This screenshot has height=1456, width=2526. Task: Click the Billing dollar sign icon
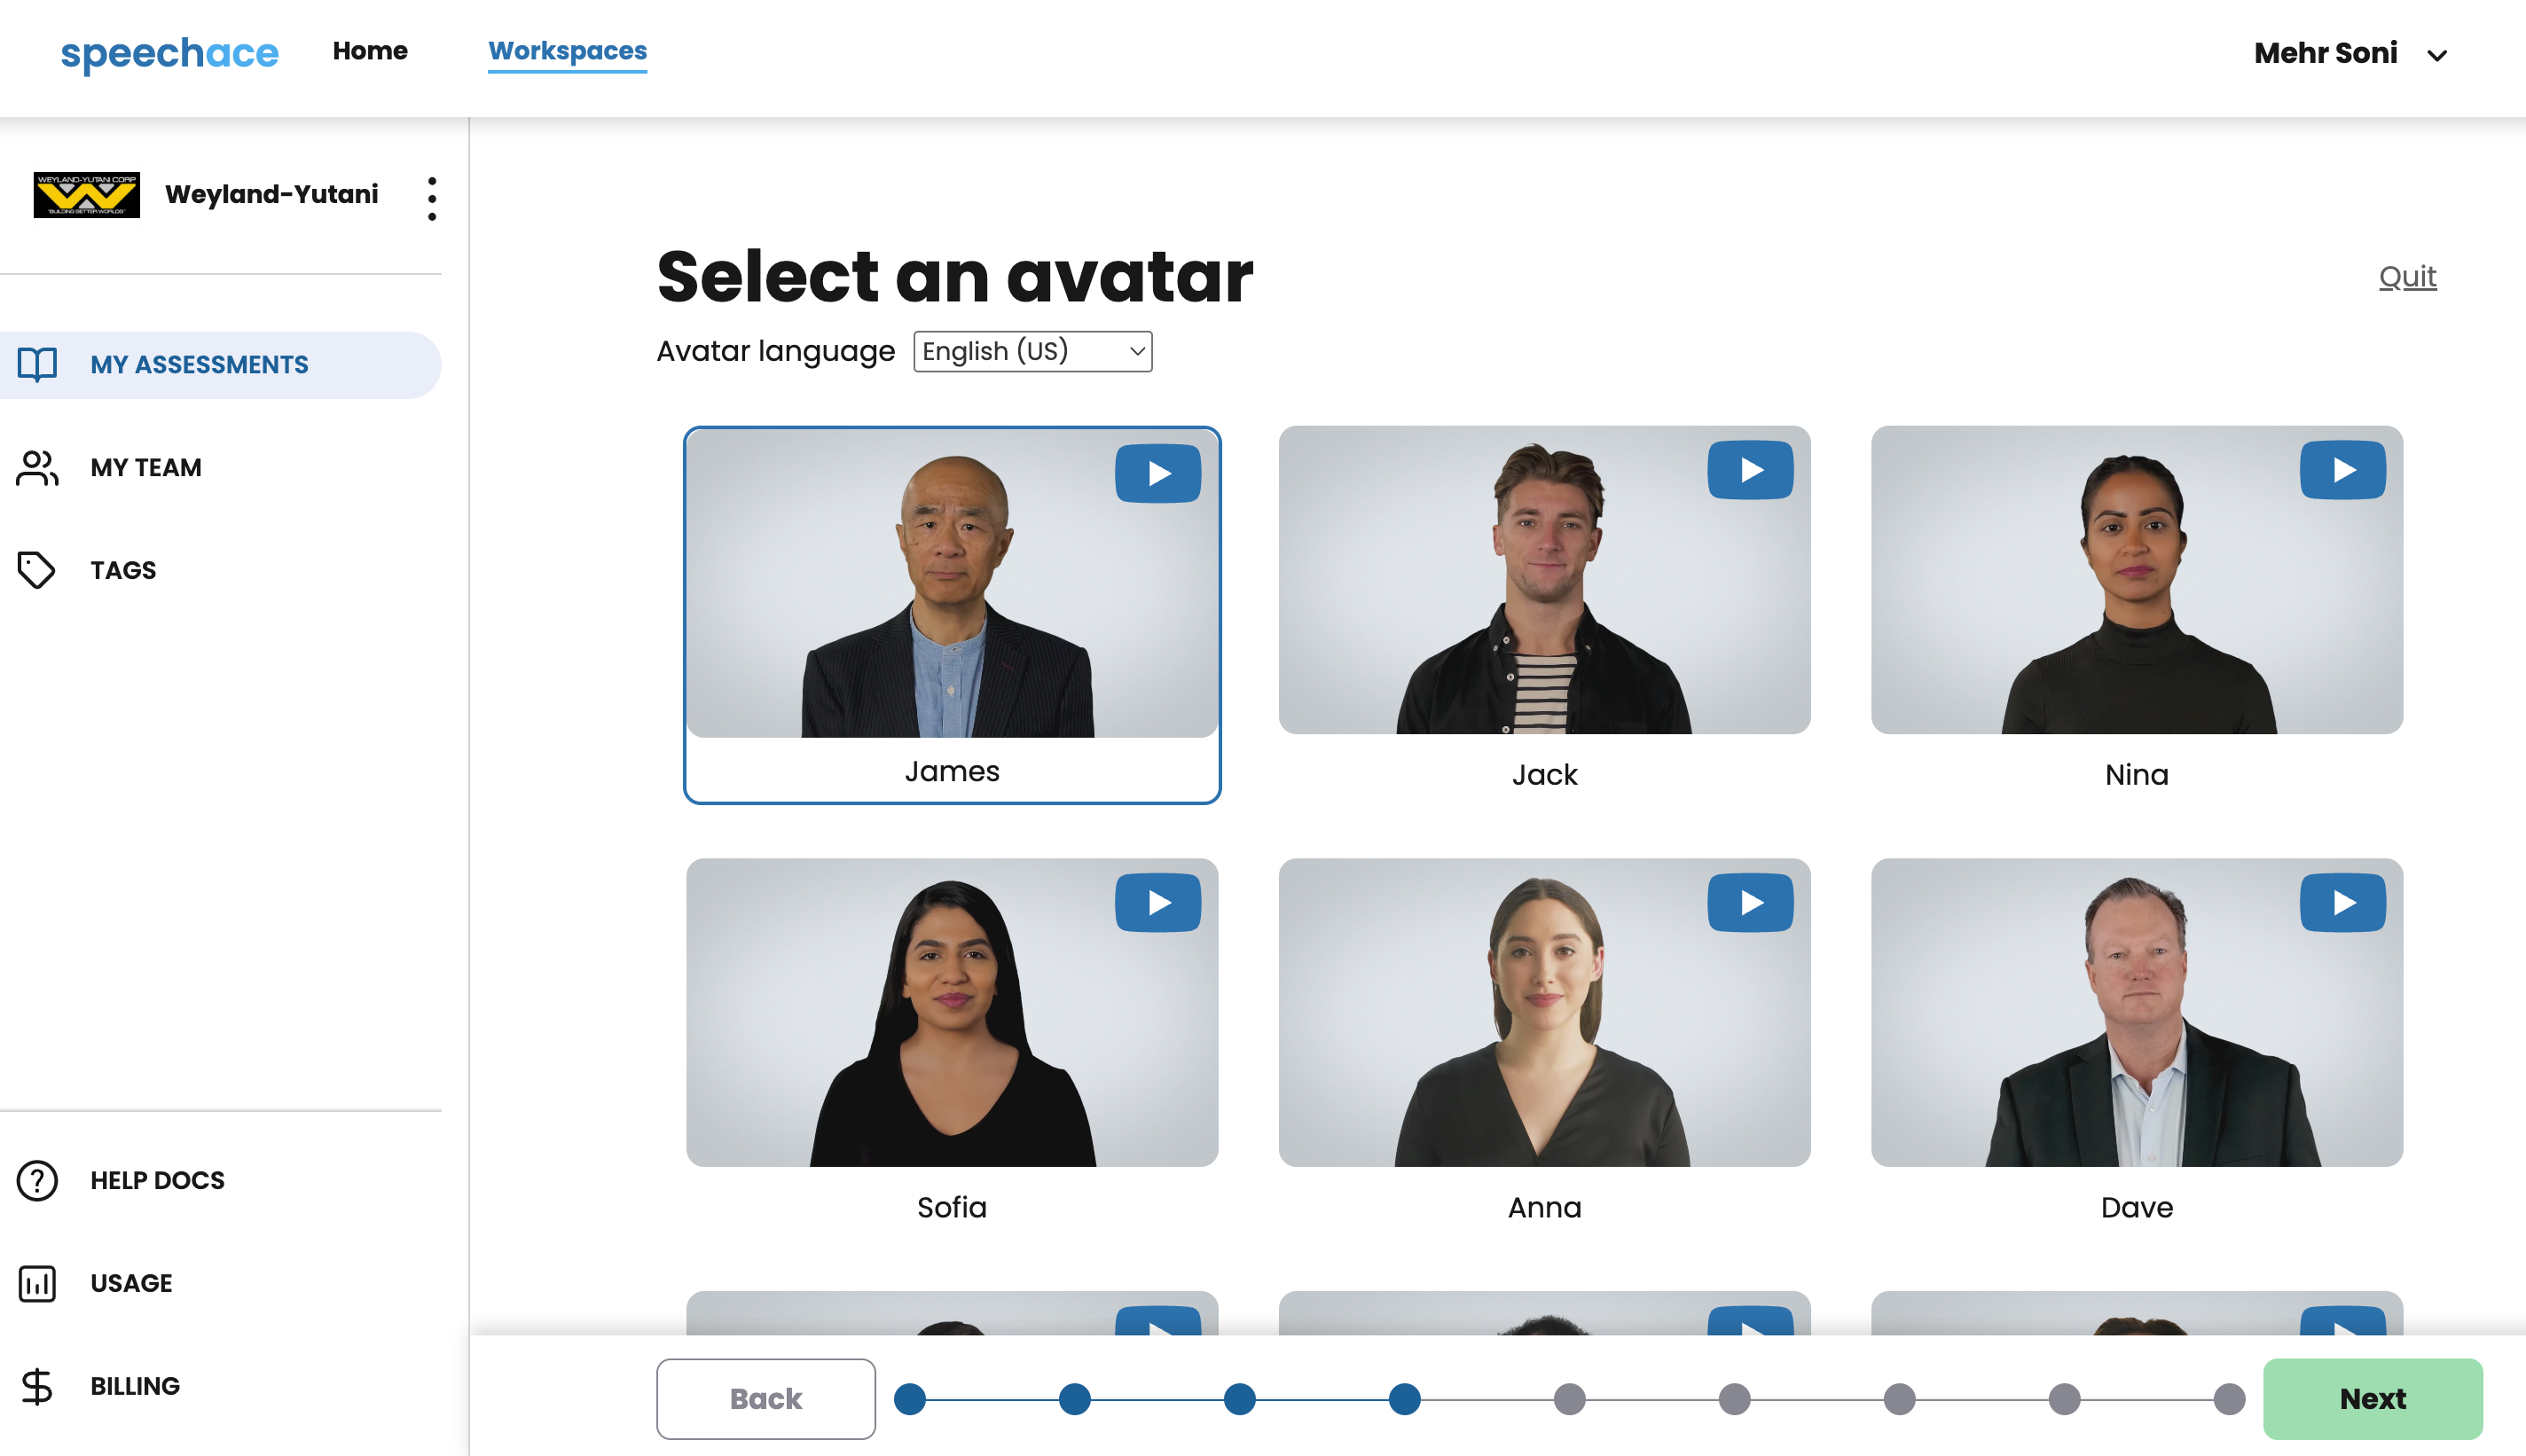click(x=37, y=1386)
